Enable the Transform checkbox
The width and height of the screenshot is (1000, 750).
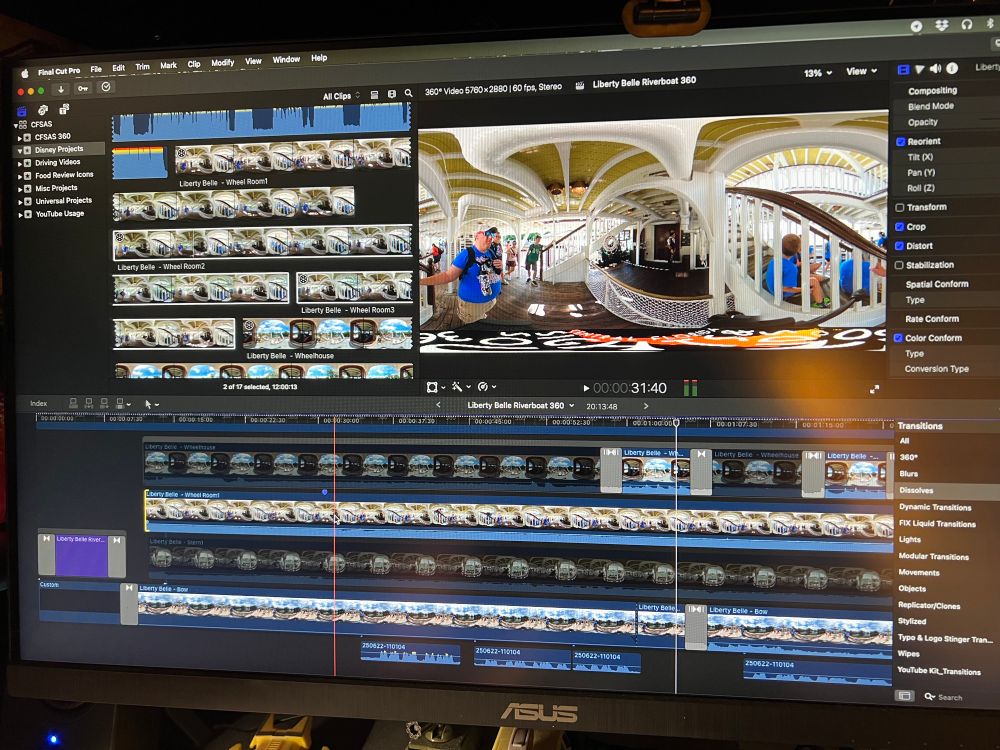point(900,207)
